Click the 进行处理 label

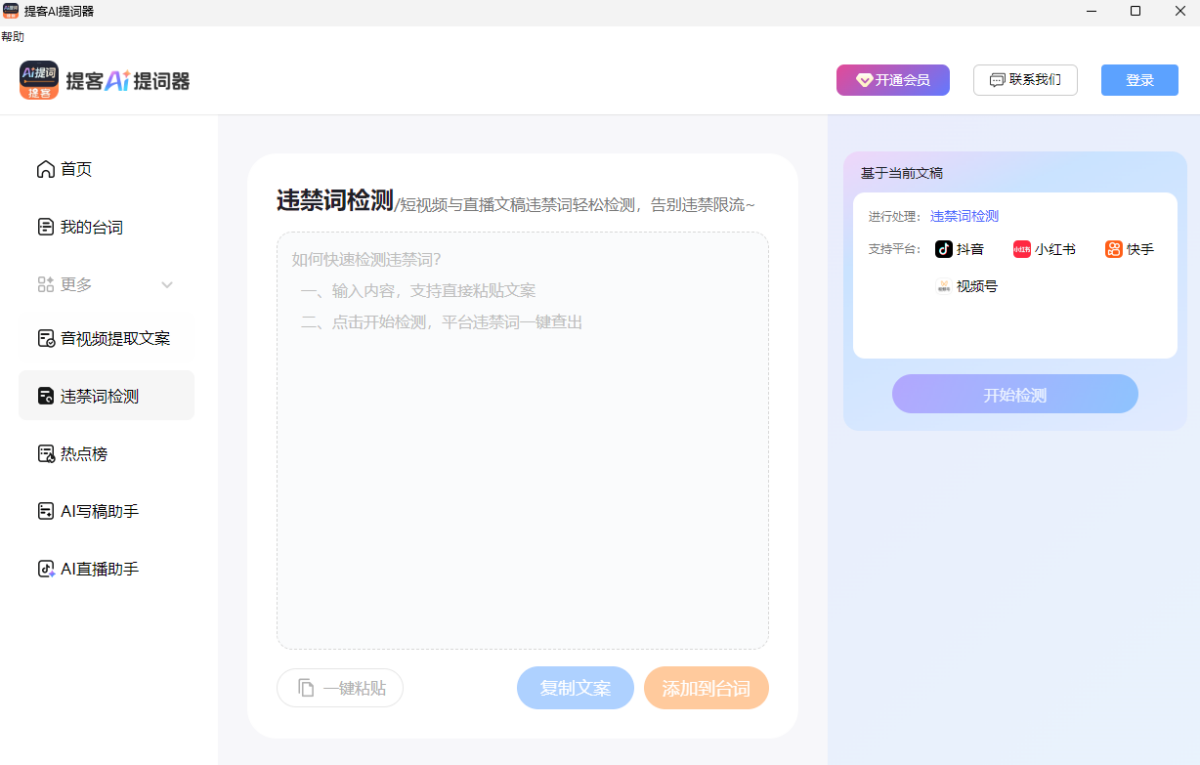click(895, 216)
